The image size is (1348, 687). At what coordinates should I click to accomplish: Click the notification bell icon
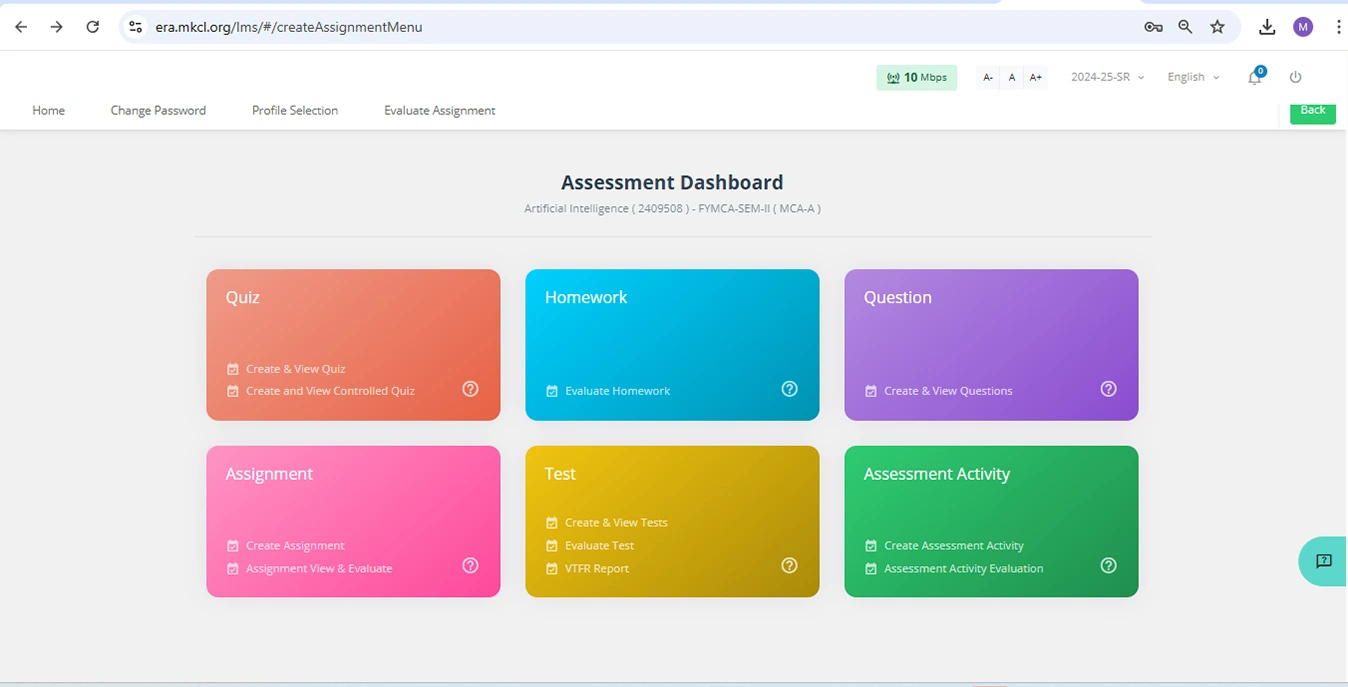tap(1254, 78)
